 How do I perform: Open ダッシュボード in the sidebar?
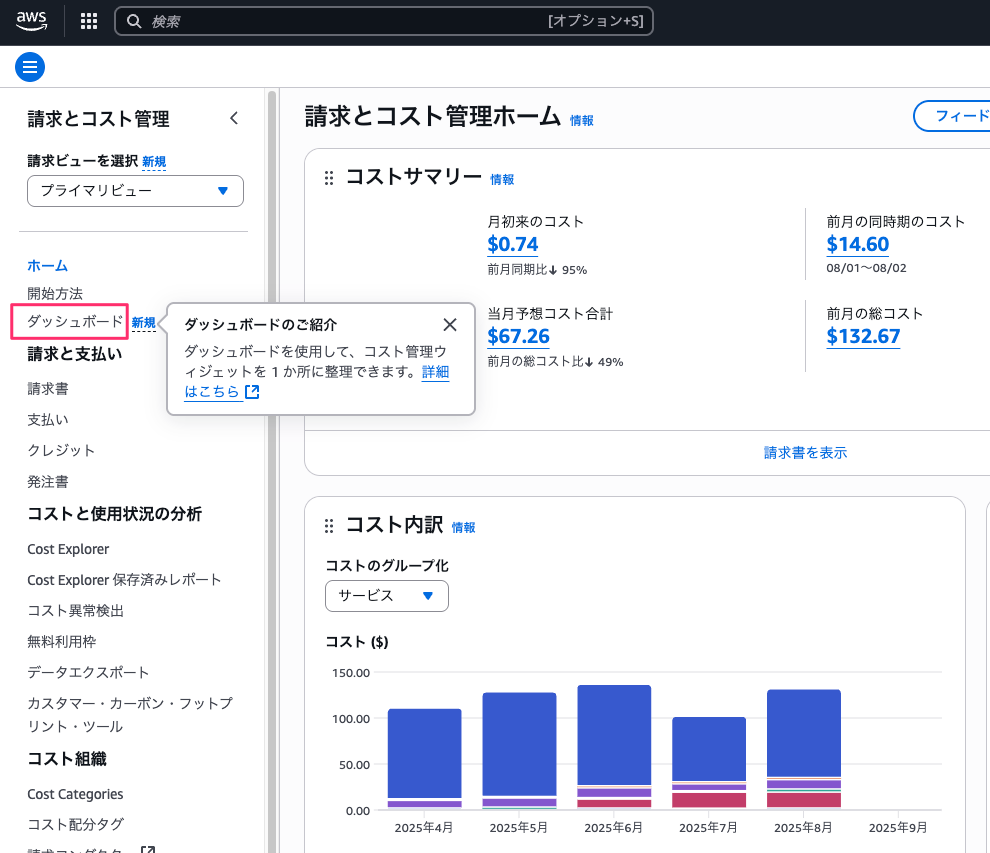(x=75, y=321)
